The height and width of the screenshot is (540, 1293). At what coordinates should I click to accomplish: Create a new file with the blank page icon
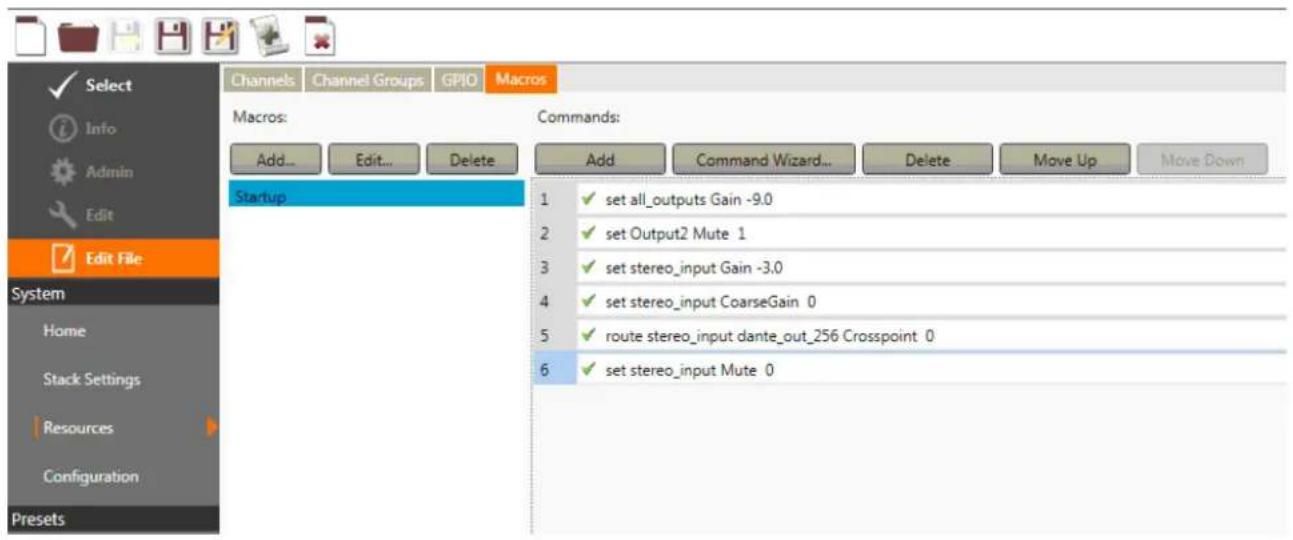[30, 35]
